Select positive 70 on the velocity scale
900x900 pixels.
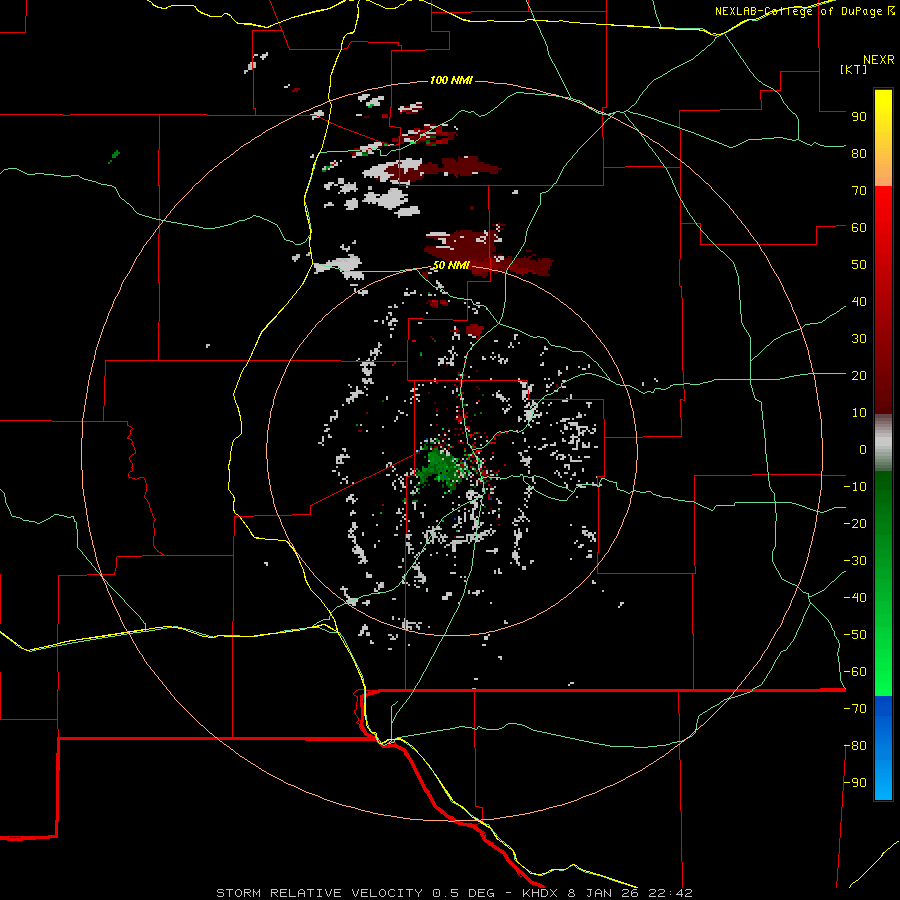[859, 191]
